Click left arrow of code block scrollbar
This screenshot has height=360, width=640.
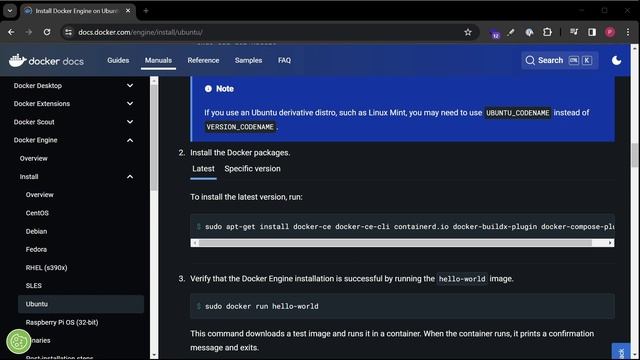coord(195,243)
